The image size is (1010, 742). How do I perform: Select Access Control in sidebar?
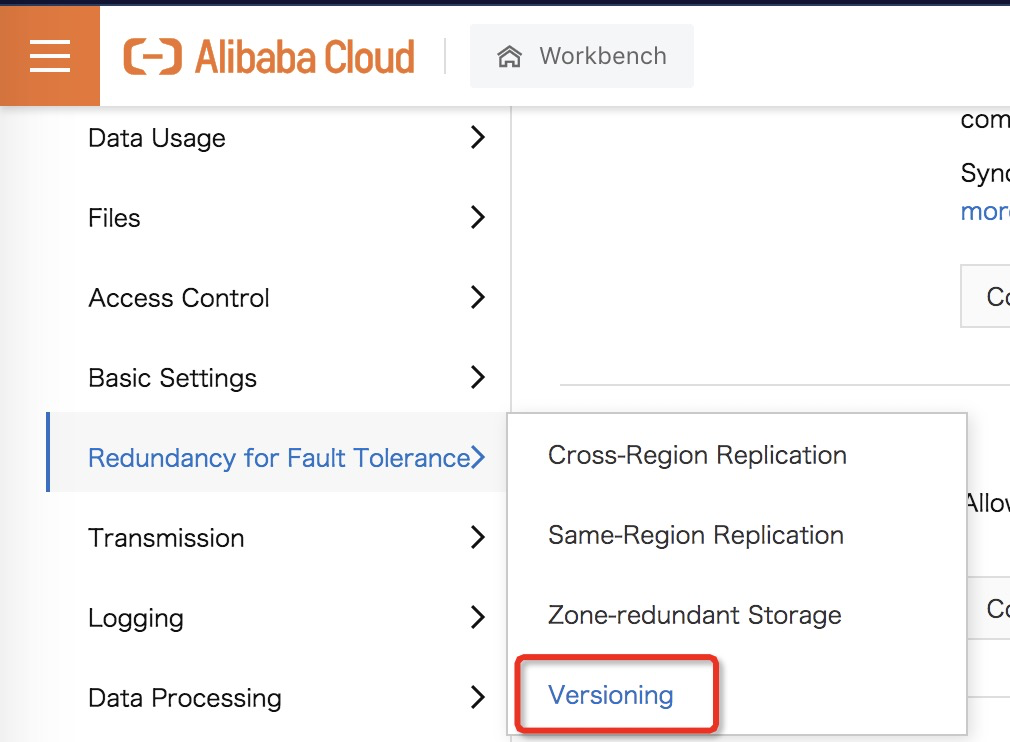(179, 298)
